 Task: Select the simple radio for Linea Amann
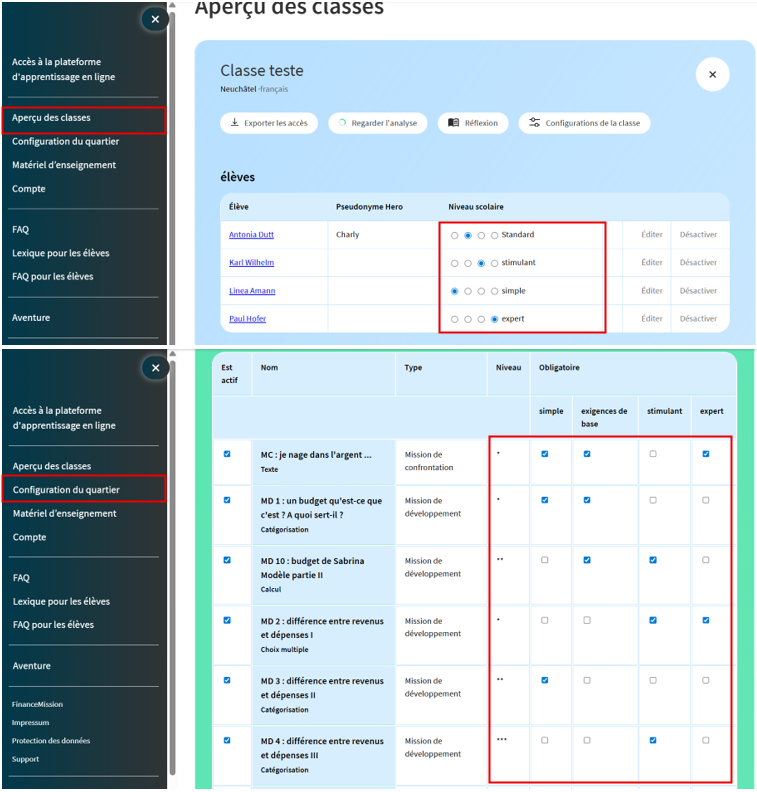[x=455, y=291]
